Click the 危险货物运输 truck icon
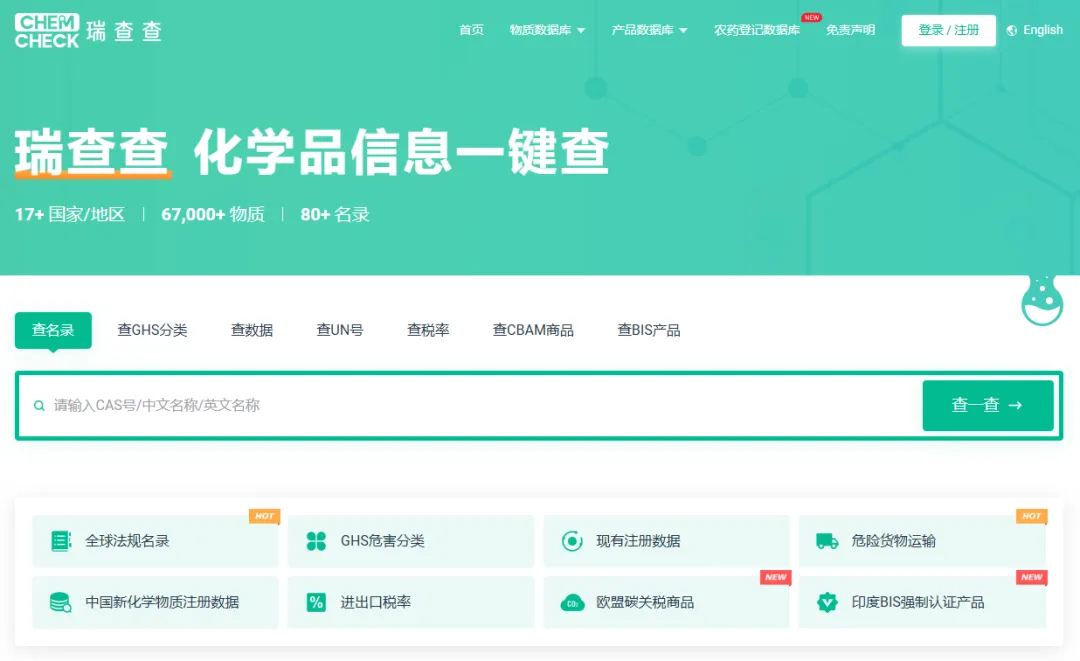Viewport: 1080px width, 661px height. coord(827,541)
